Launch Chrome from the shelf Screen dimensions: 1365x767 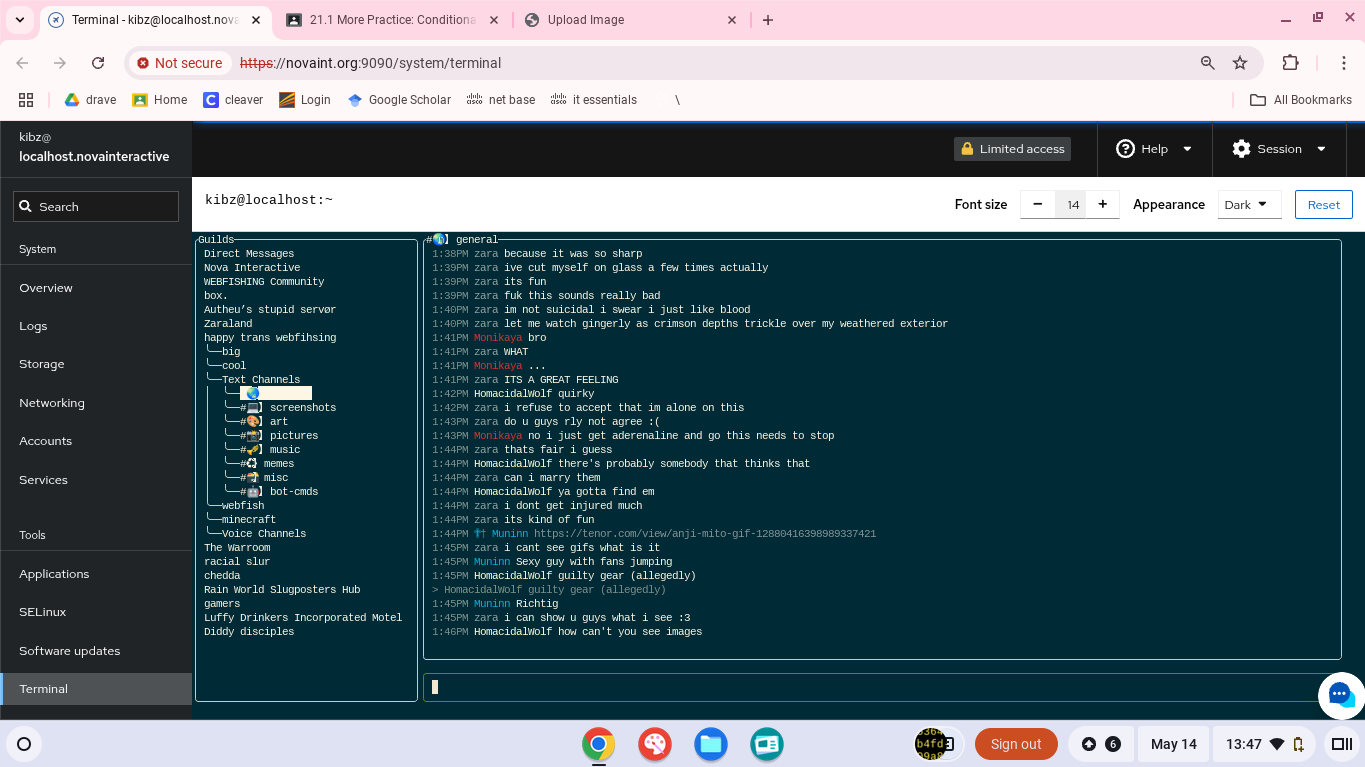(x=599, y=744)
